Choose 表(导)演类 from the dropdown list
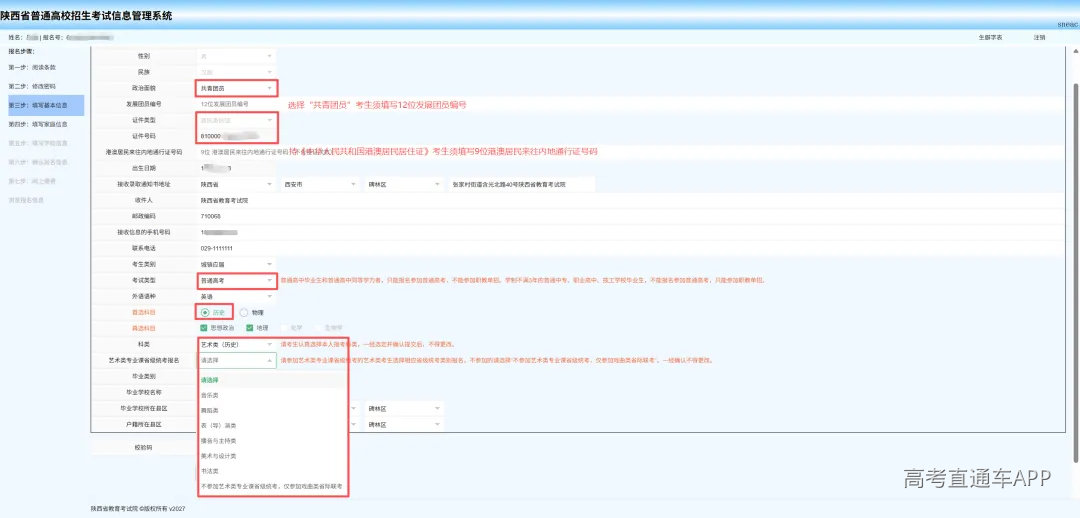This screenshot has width=1080, height=518. coord(273,426)
